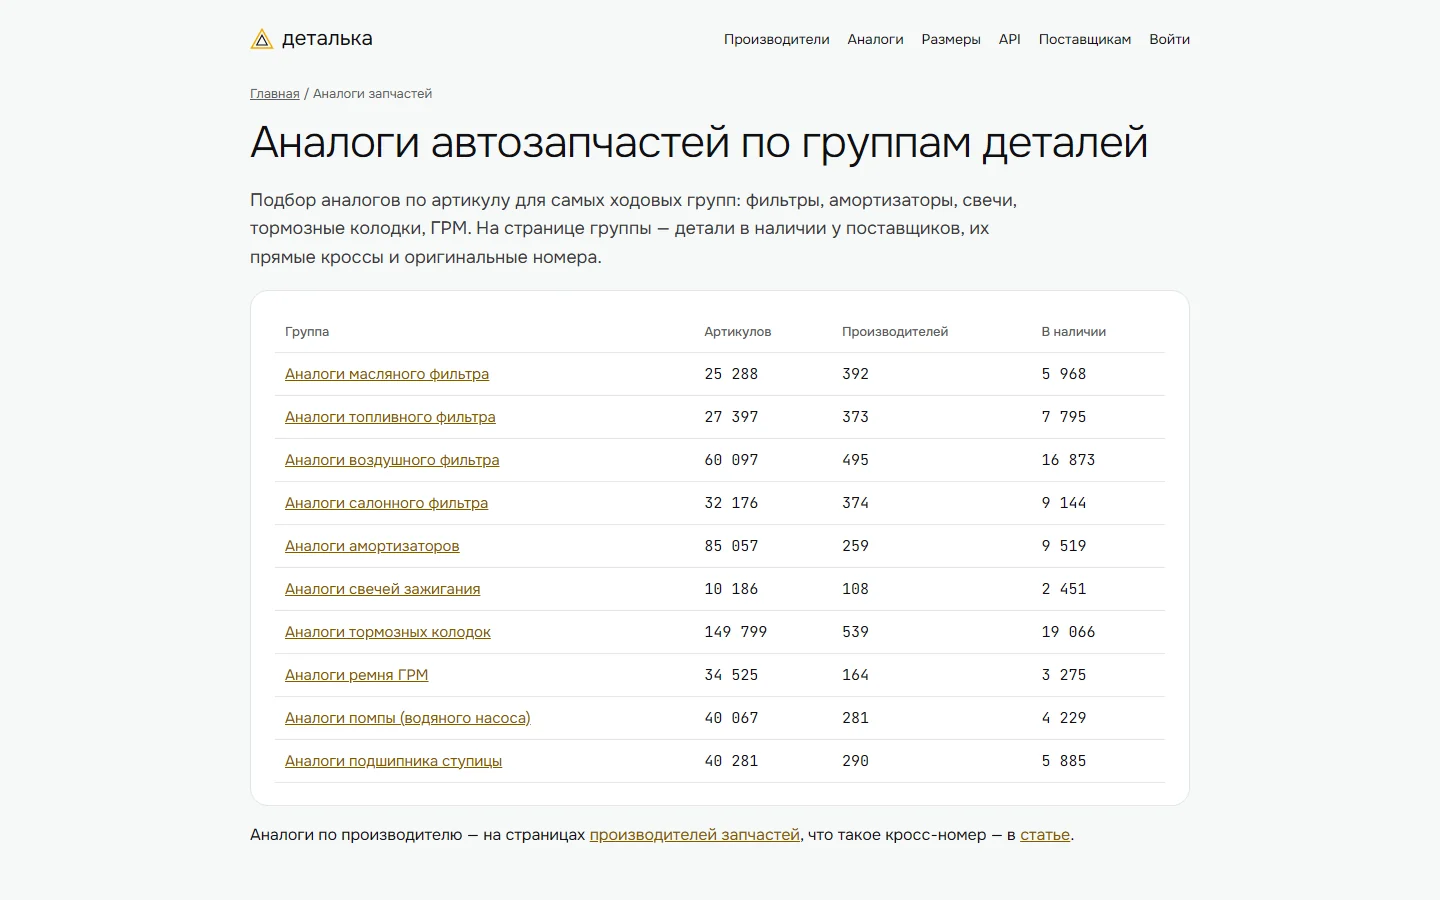Open Аналоги свечей зажигания link
This screenshot has height=900, width=1440.
[x=382, y=589]
